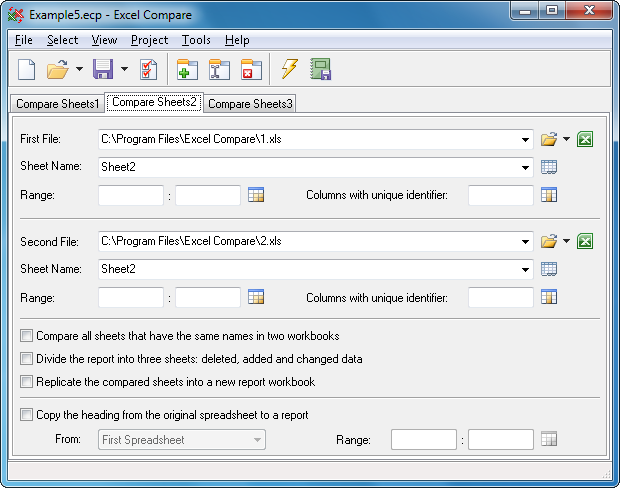Open the Project menu

click(149, 40)
